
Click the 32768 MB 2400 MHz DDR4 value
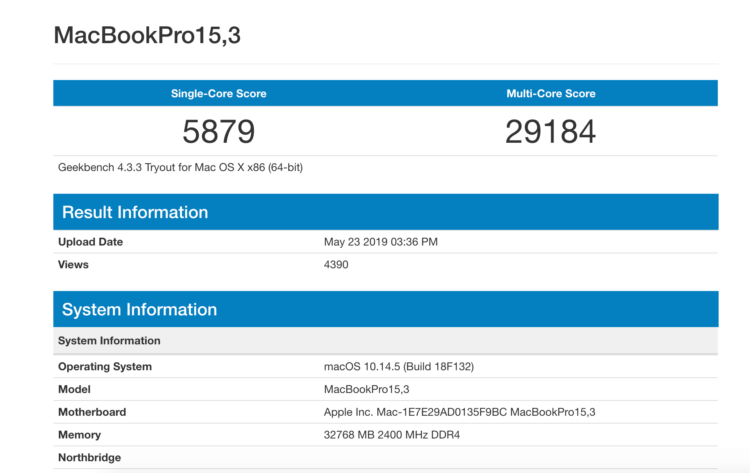pyautogui.click(x=392, y=435)
